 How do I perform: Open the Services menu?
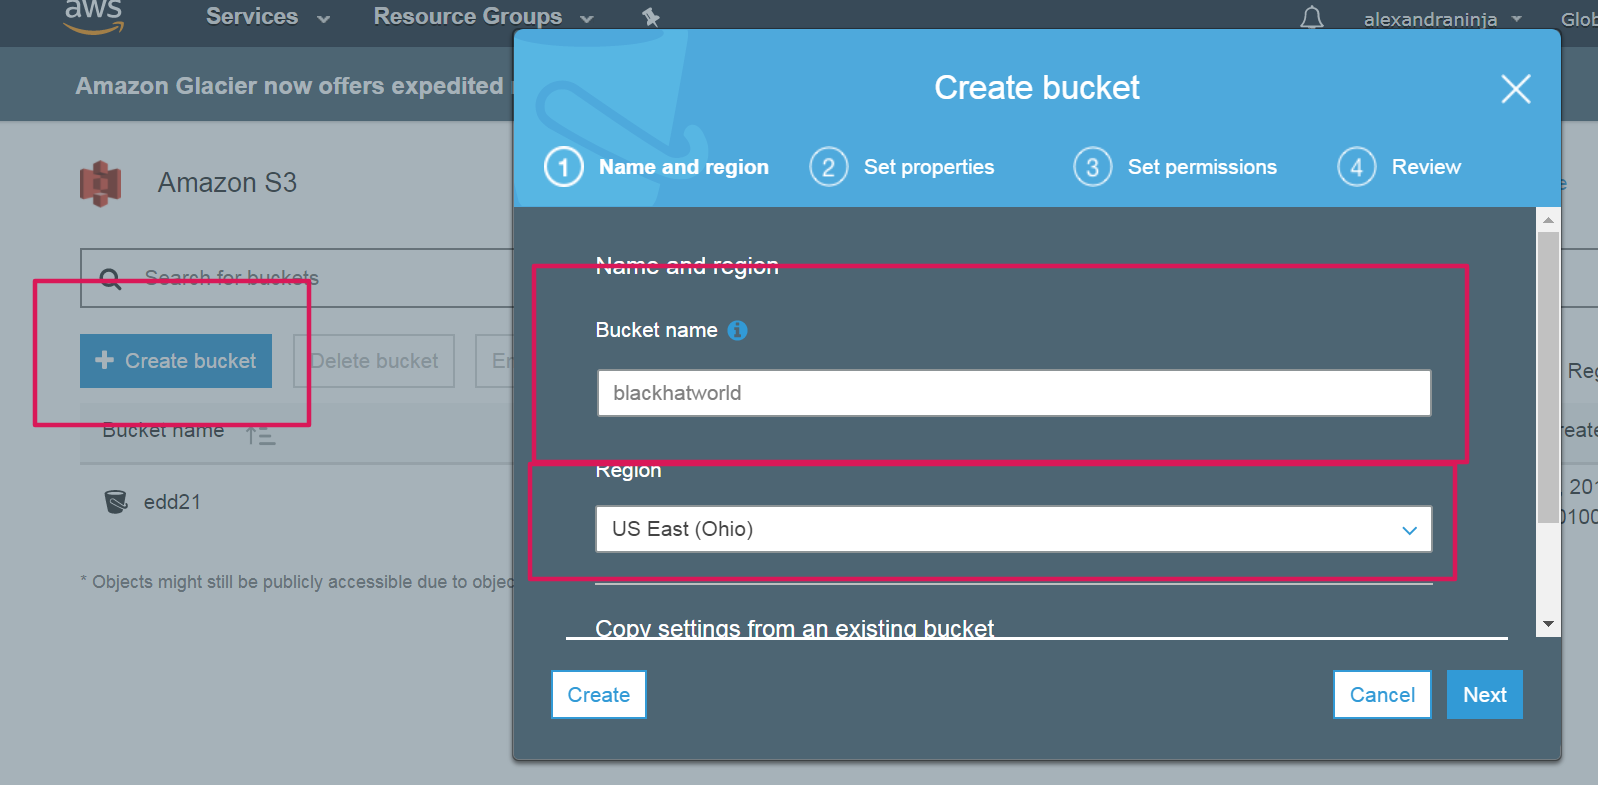pos(267,17)
